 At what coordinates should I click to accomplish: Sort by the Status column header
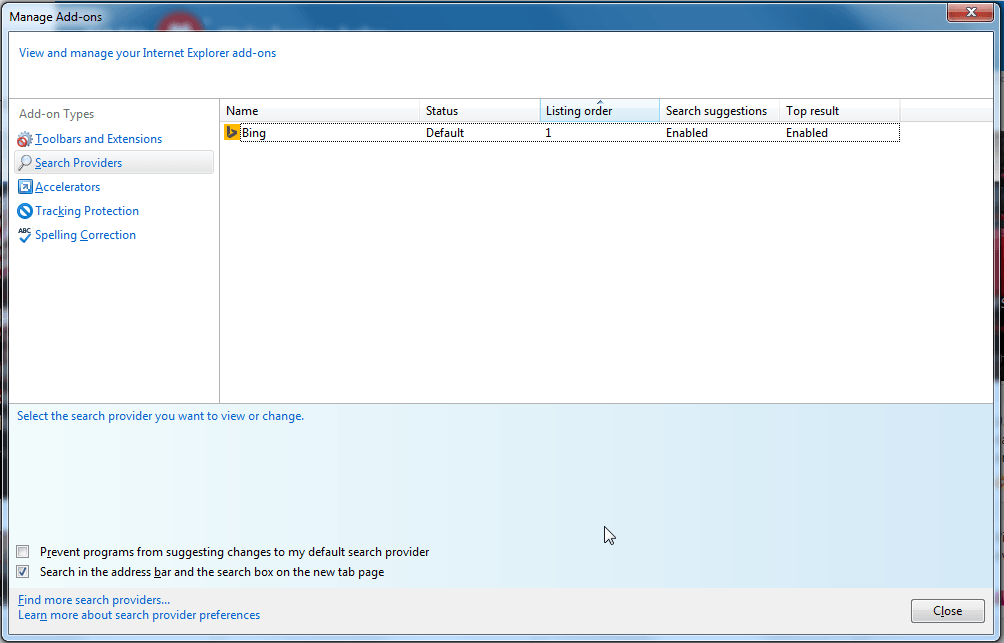(480, 111)
